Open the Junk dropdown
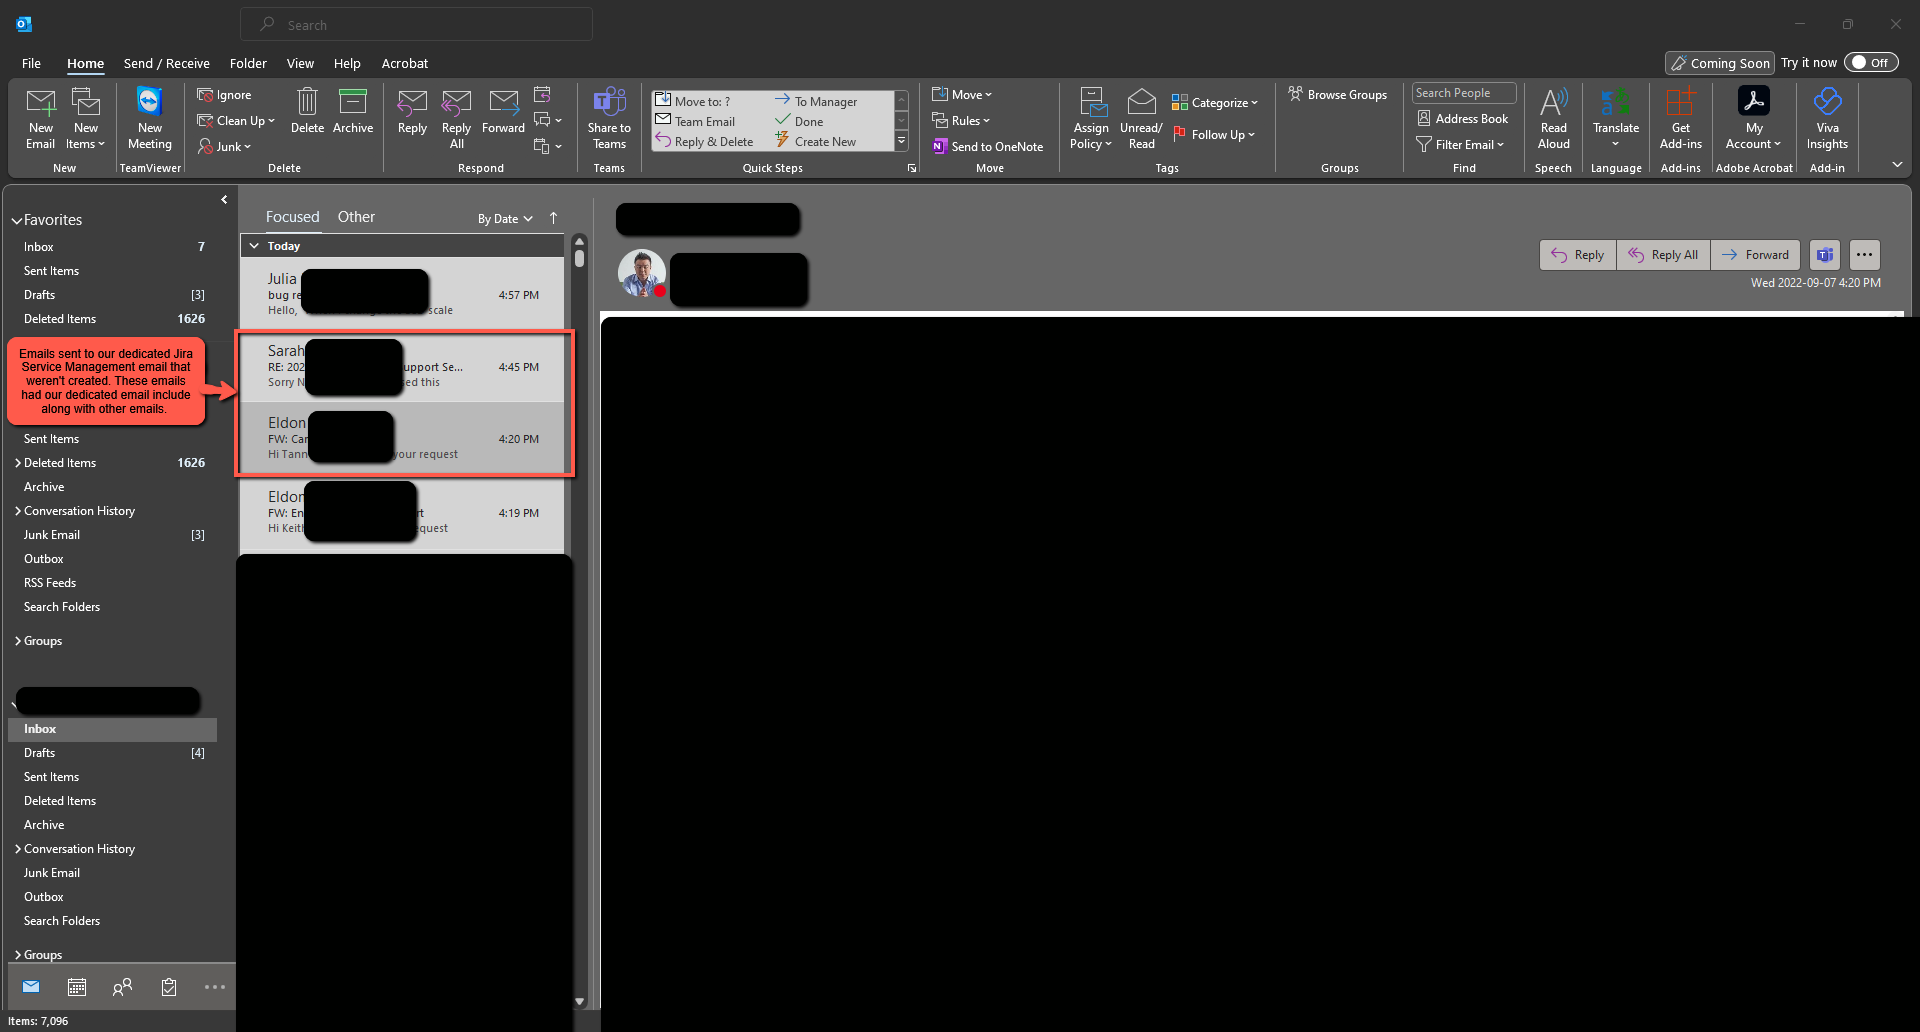The image size is (1920, 1032). pyautogui.click(x=225, y=147)
